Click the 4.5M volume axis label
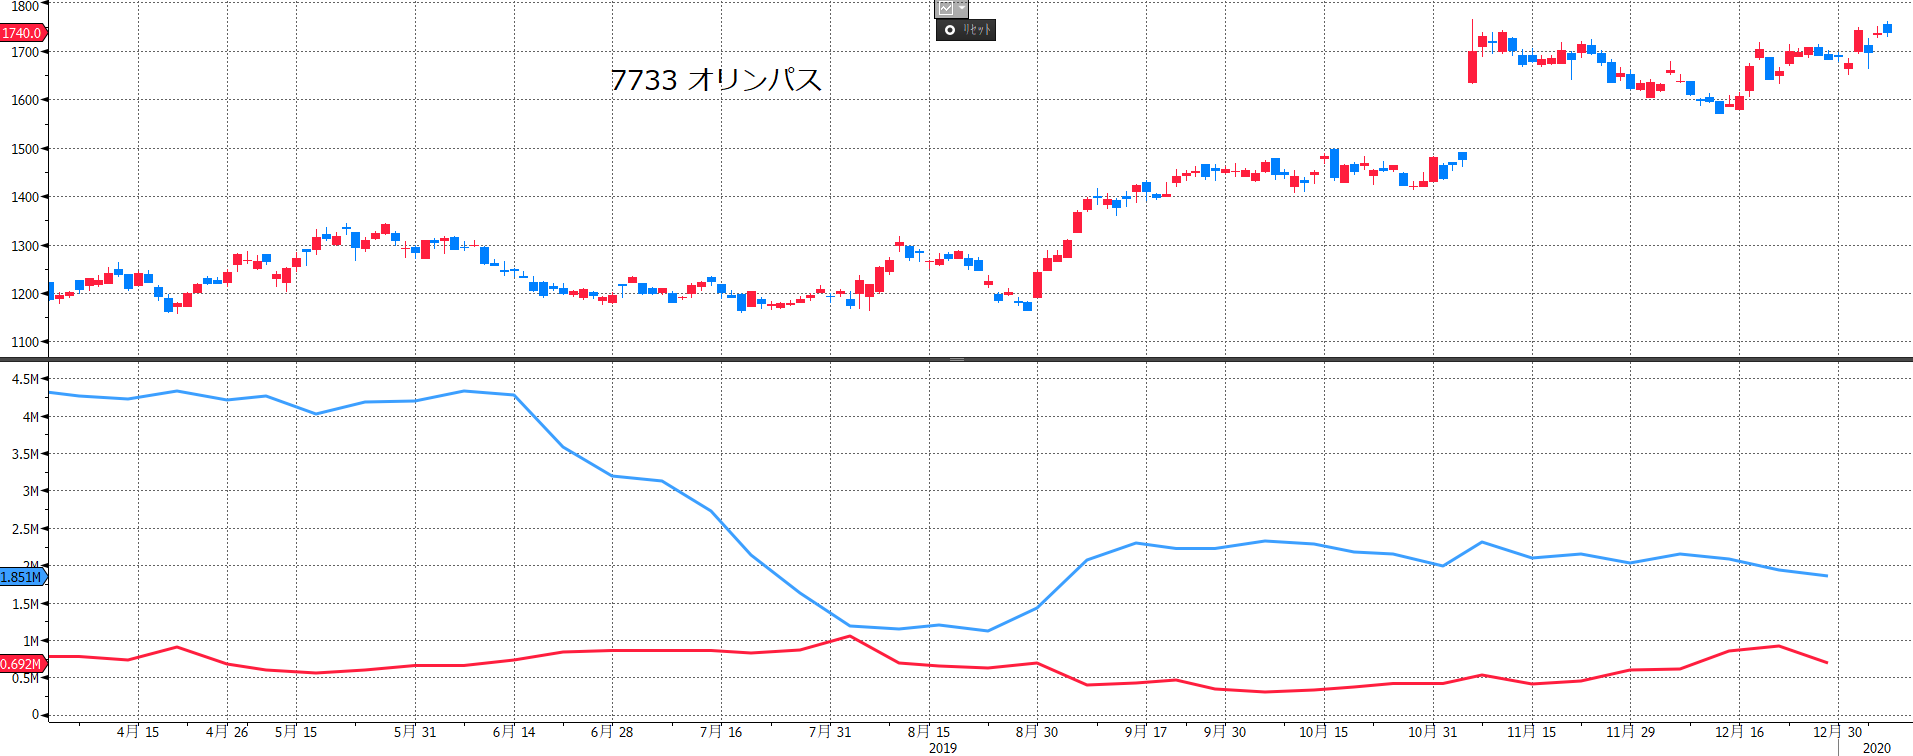Image resolution: width=1913 pixels, height=756 pixels. point(25,379)
